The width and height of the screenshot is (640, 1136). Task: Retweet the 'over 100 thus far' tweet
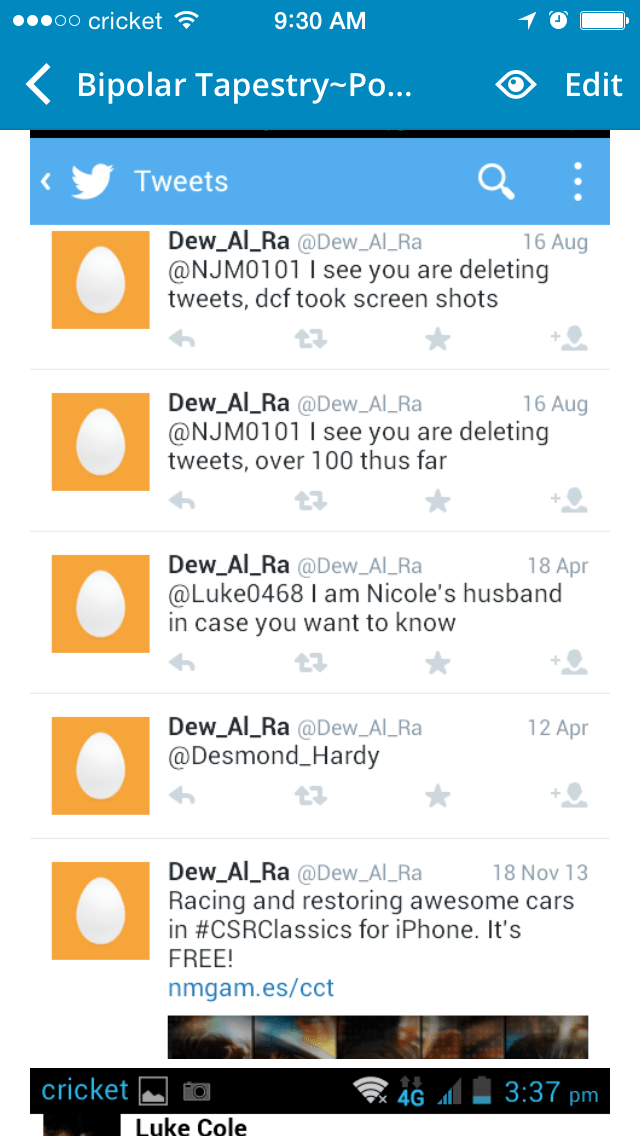pos(311,500)
